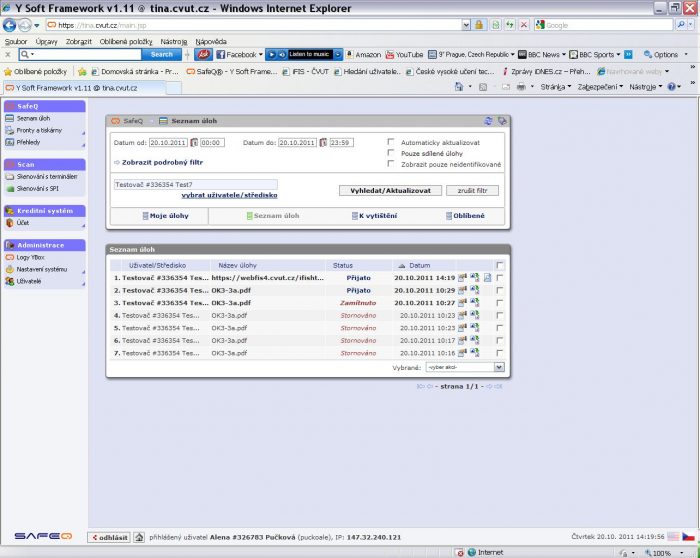700x558 pixels.
Task: Switch to Moje úlohy tab
Action: 165,216
